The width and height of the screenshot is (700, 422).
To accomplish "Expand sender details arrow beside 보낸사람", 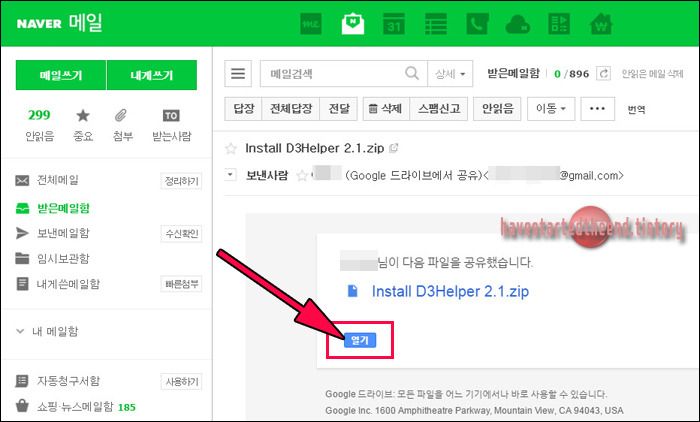I will [x=230, y=175].
